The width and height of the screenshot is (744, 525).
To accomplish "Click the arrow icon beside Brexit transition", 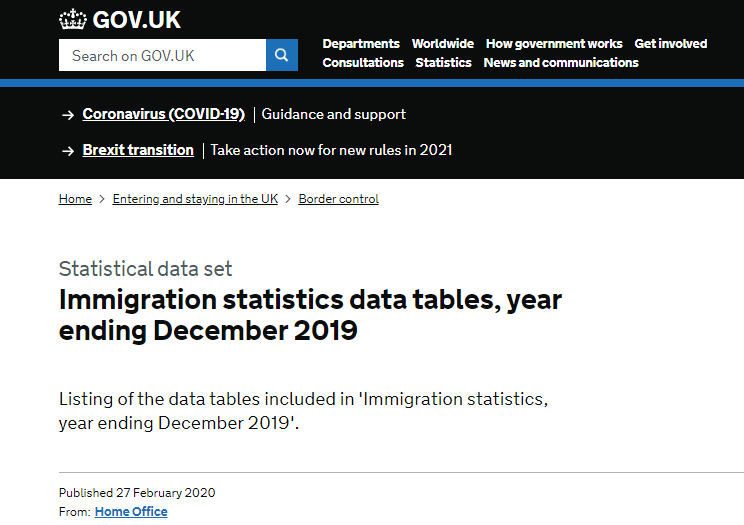I will pyautogui.click(x=68, y=151).
